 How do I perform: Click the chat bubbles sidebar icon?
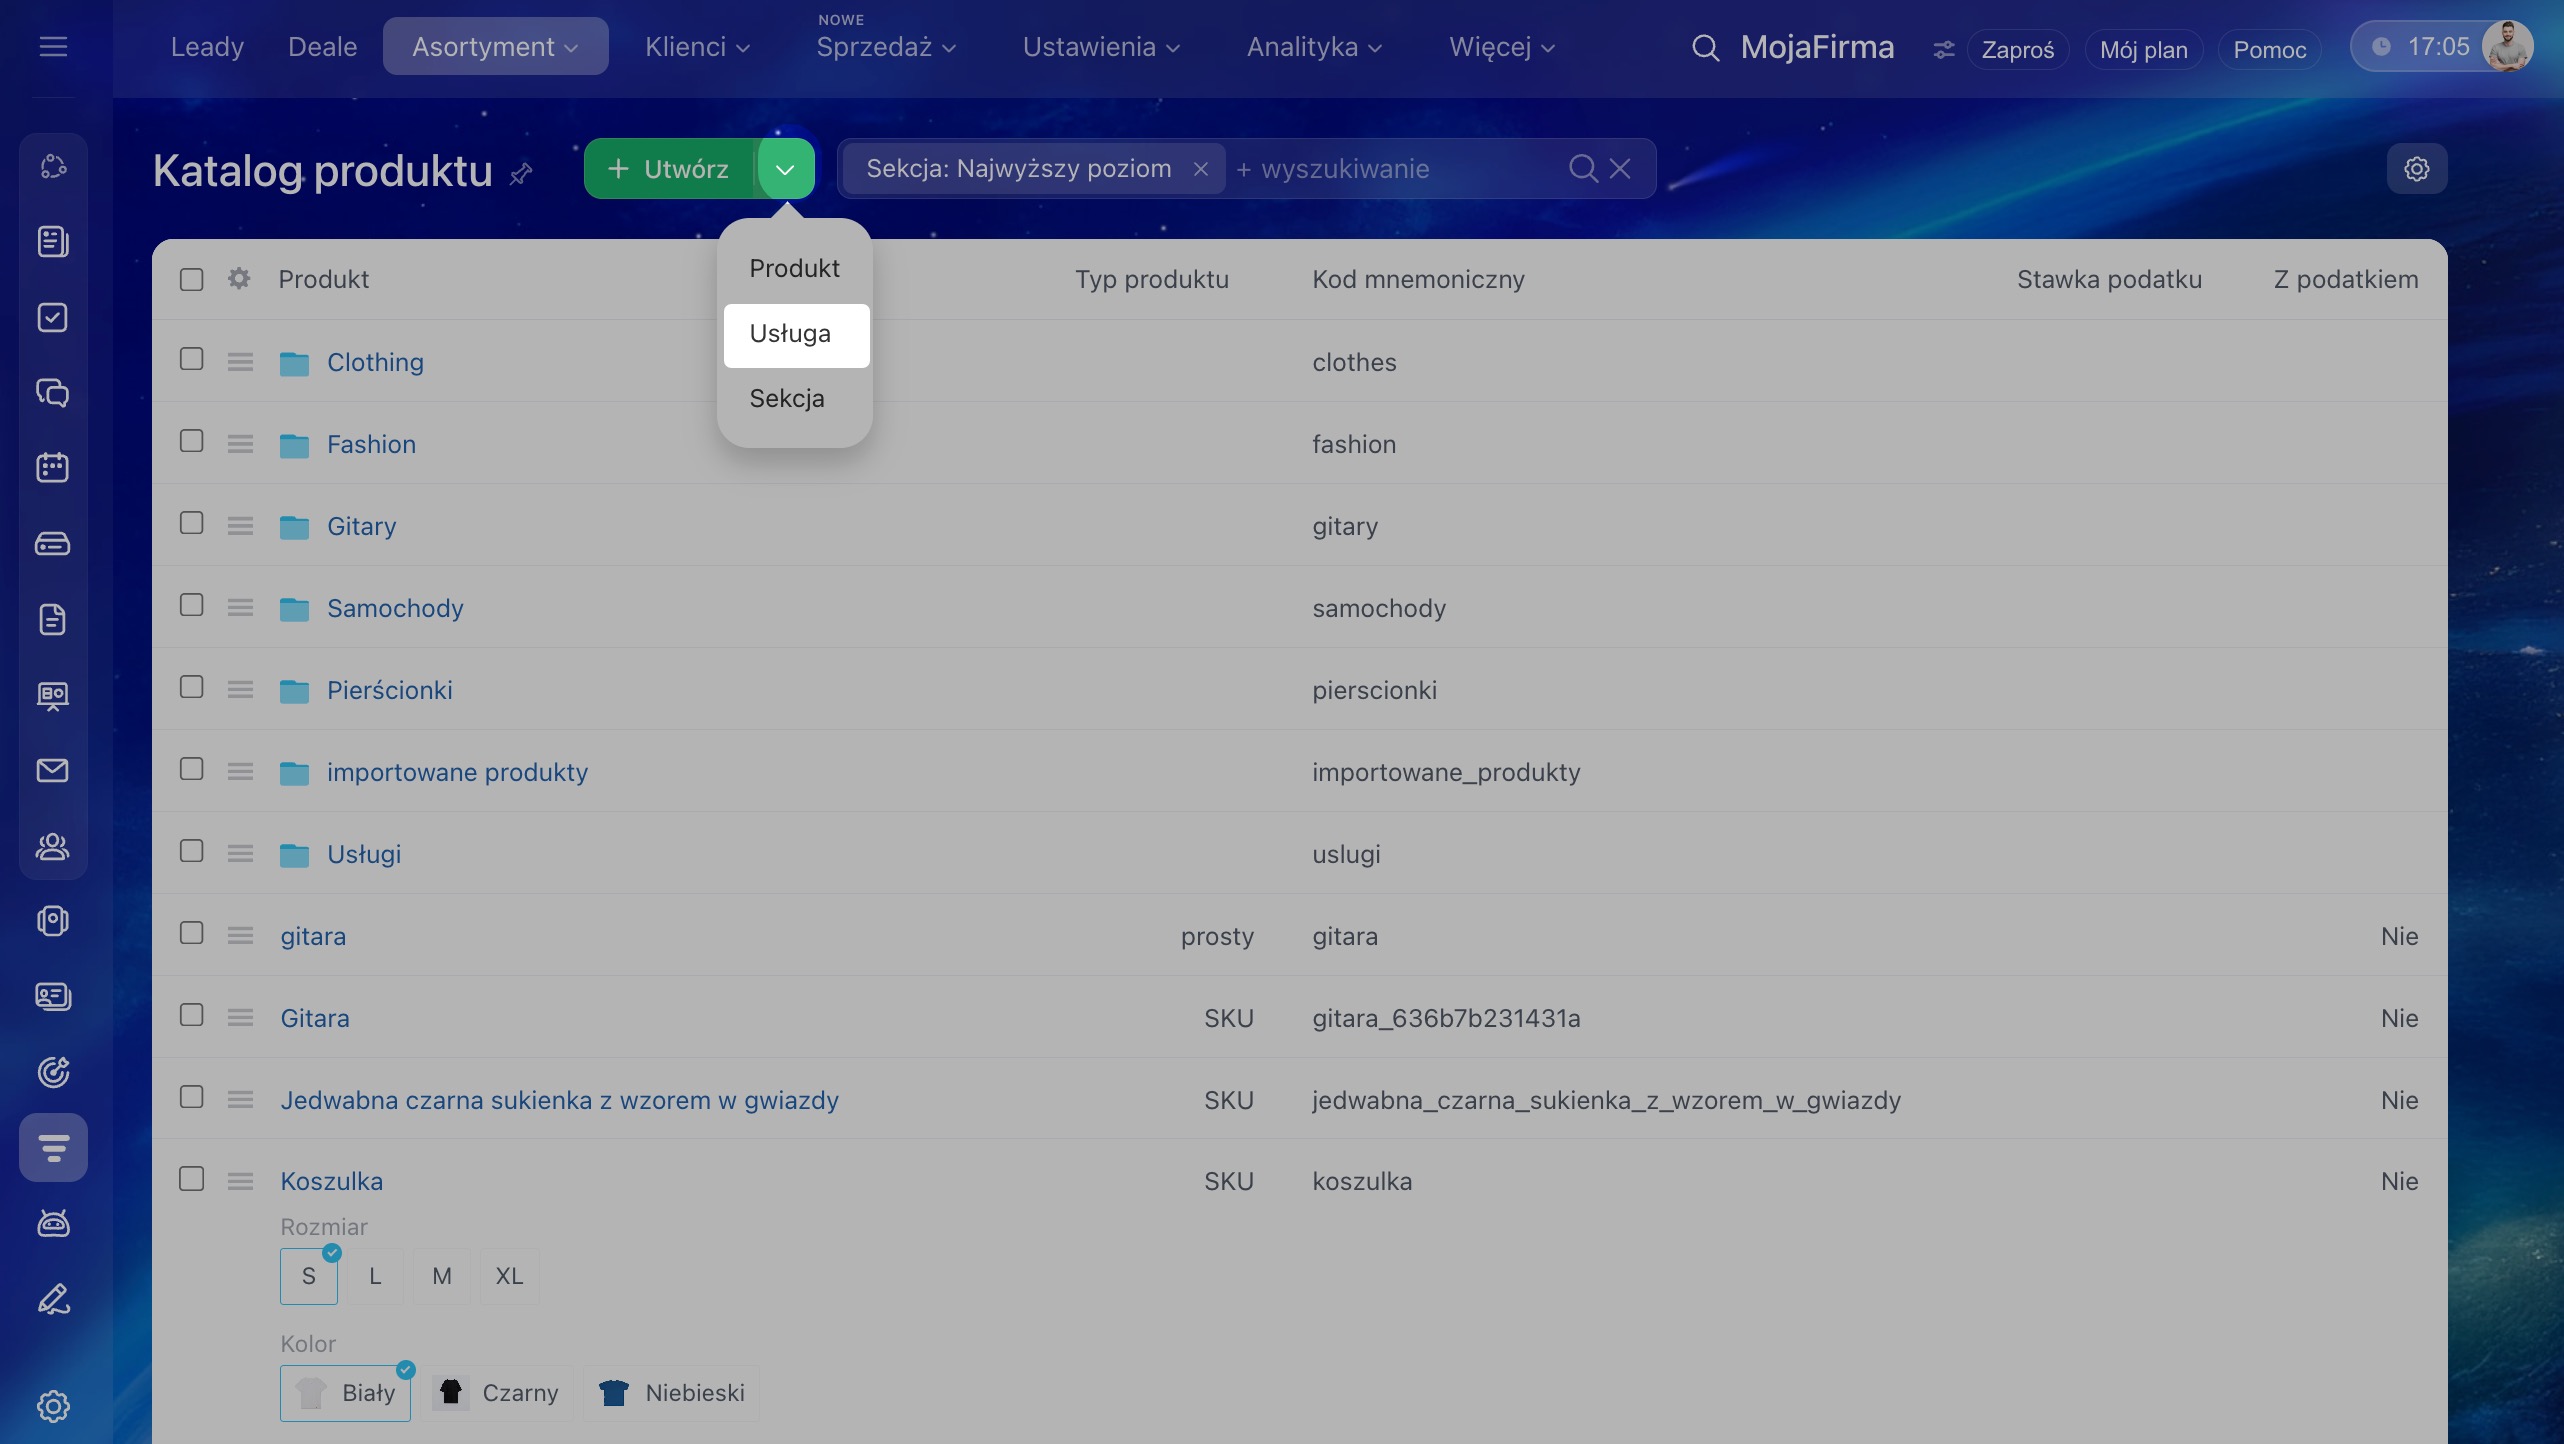click(x=53, y=392)
